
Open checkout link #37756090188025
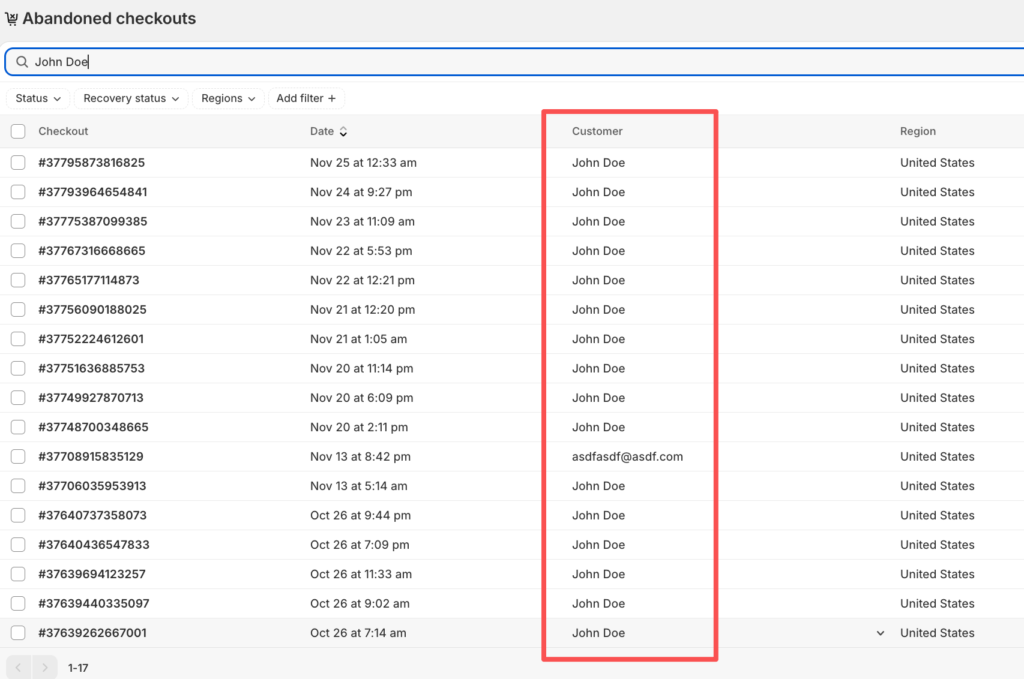[x=92, y=309]
